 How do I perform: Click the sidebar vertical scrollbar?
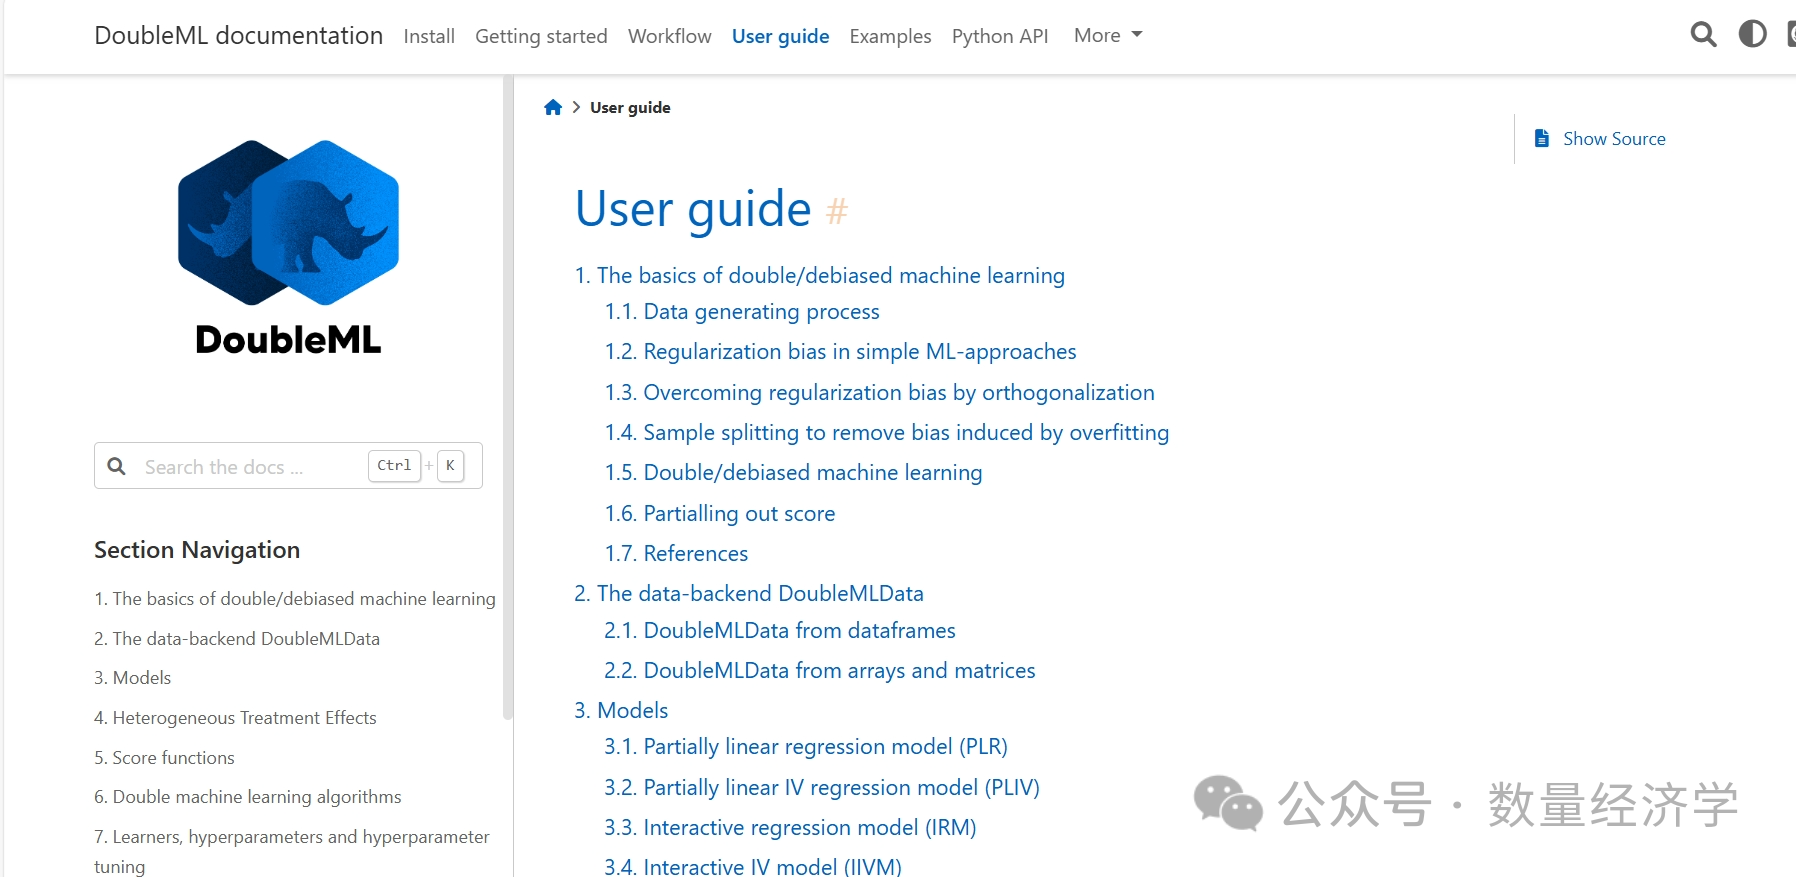click(508, 400)
